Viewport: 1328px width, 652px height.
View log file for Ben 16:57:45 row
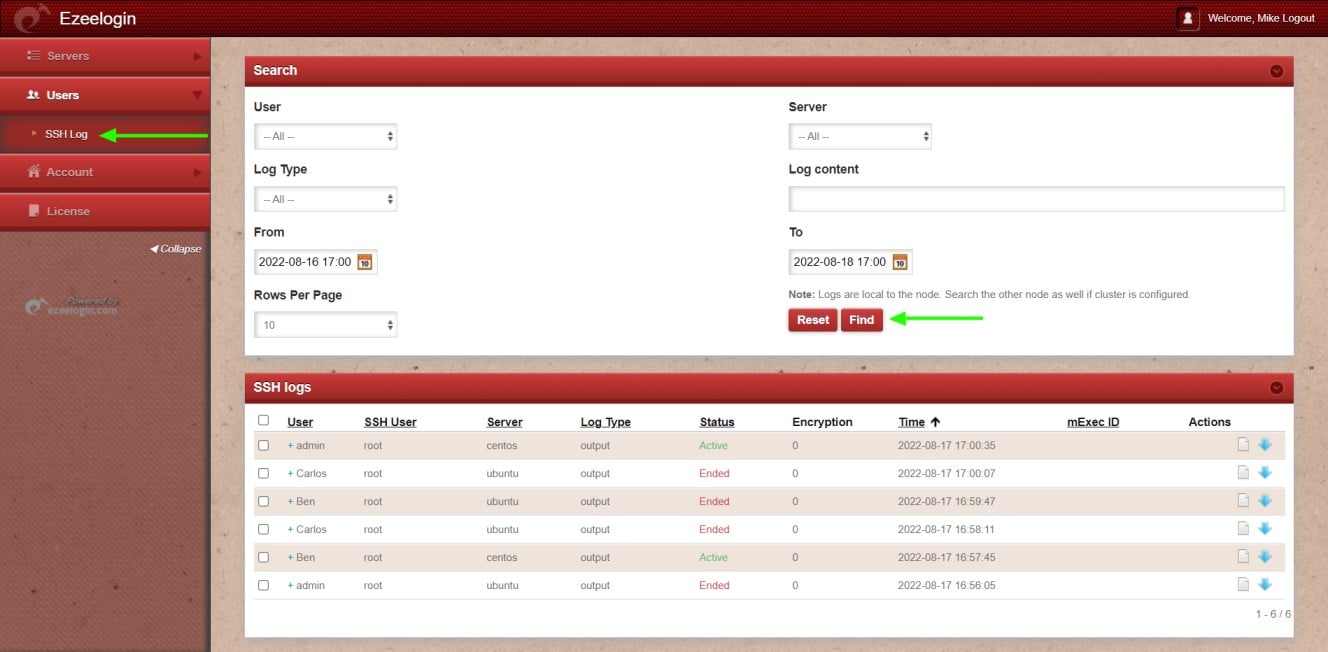[x=1243, y=557]
